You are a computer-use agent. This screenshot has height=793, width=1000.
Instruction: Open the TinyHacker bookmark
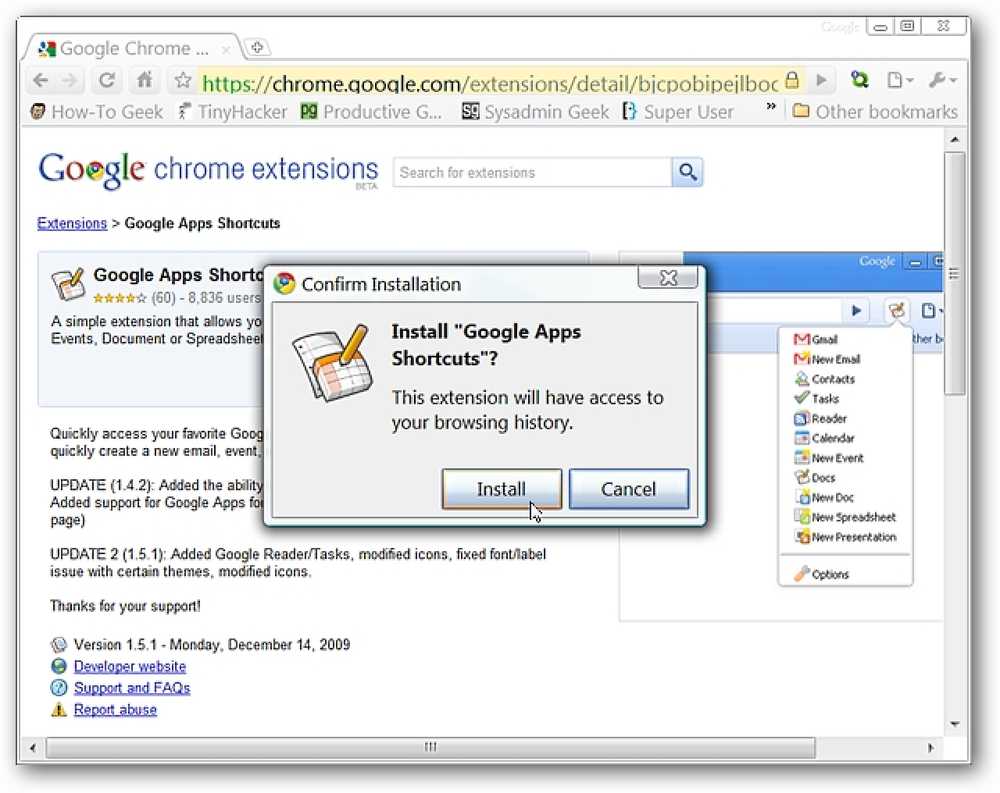[232, 112]
